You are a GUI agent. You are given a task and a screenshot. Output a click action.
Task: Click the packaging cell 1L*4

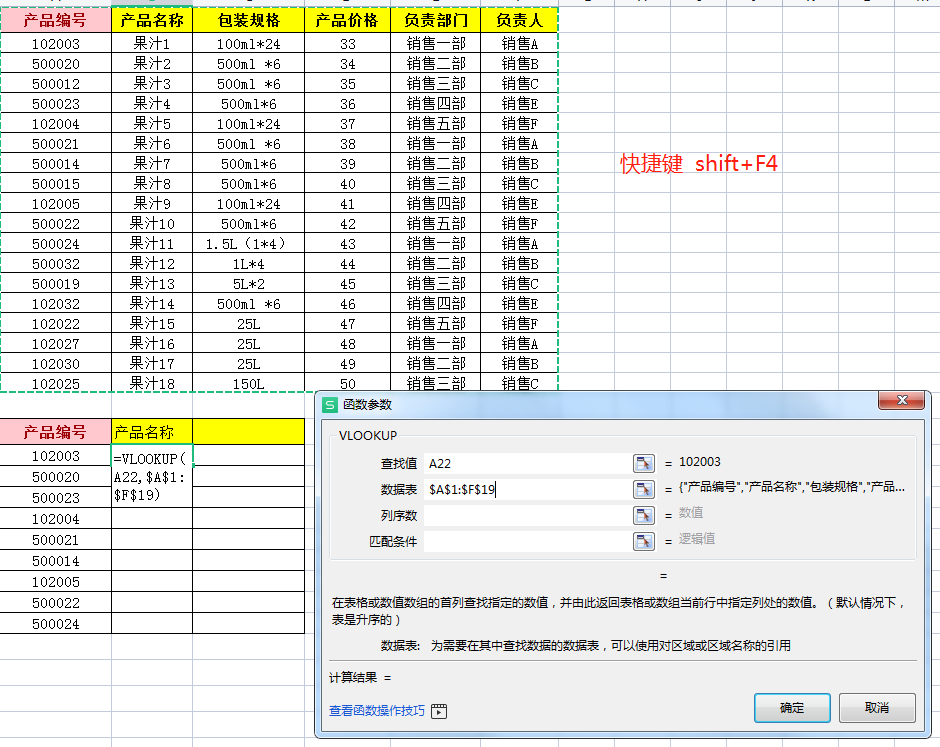coord(248,263)
